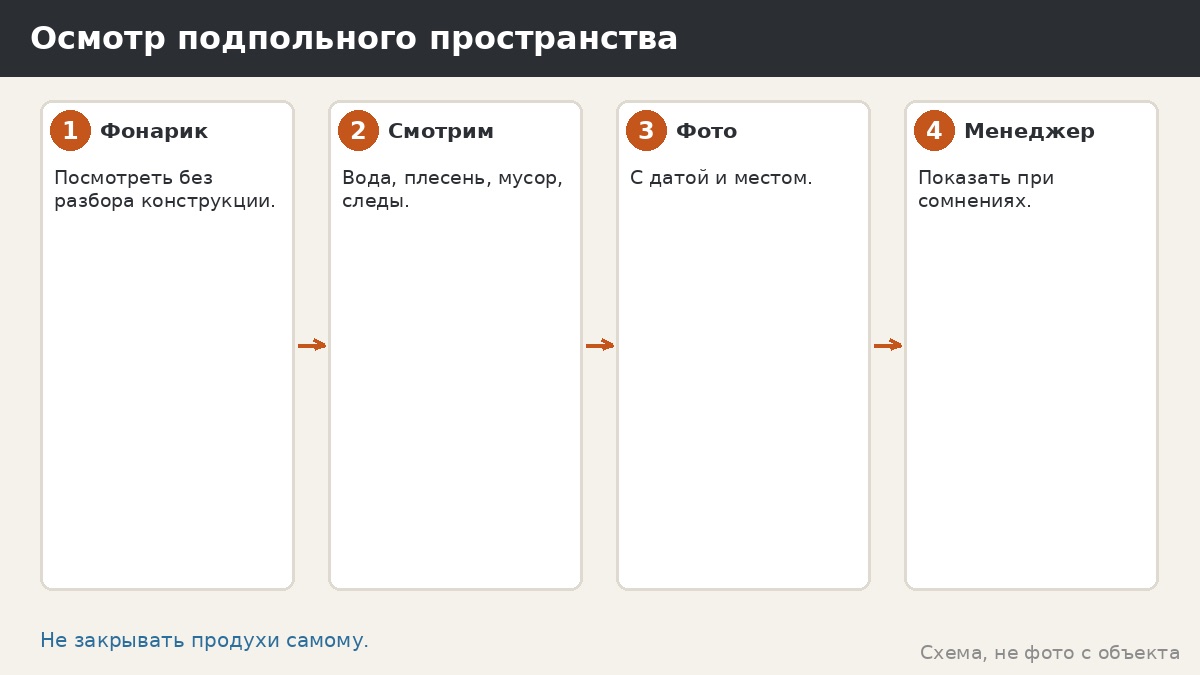
Task: Click the 'Смотрим' card heading
Action: [x=441, y=131]
